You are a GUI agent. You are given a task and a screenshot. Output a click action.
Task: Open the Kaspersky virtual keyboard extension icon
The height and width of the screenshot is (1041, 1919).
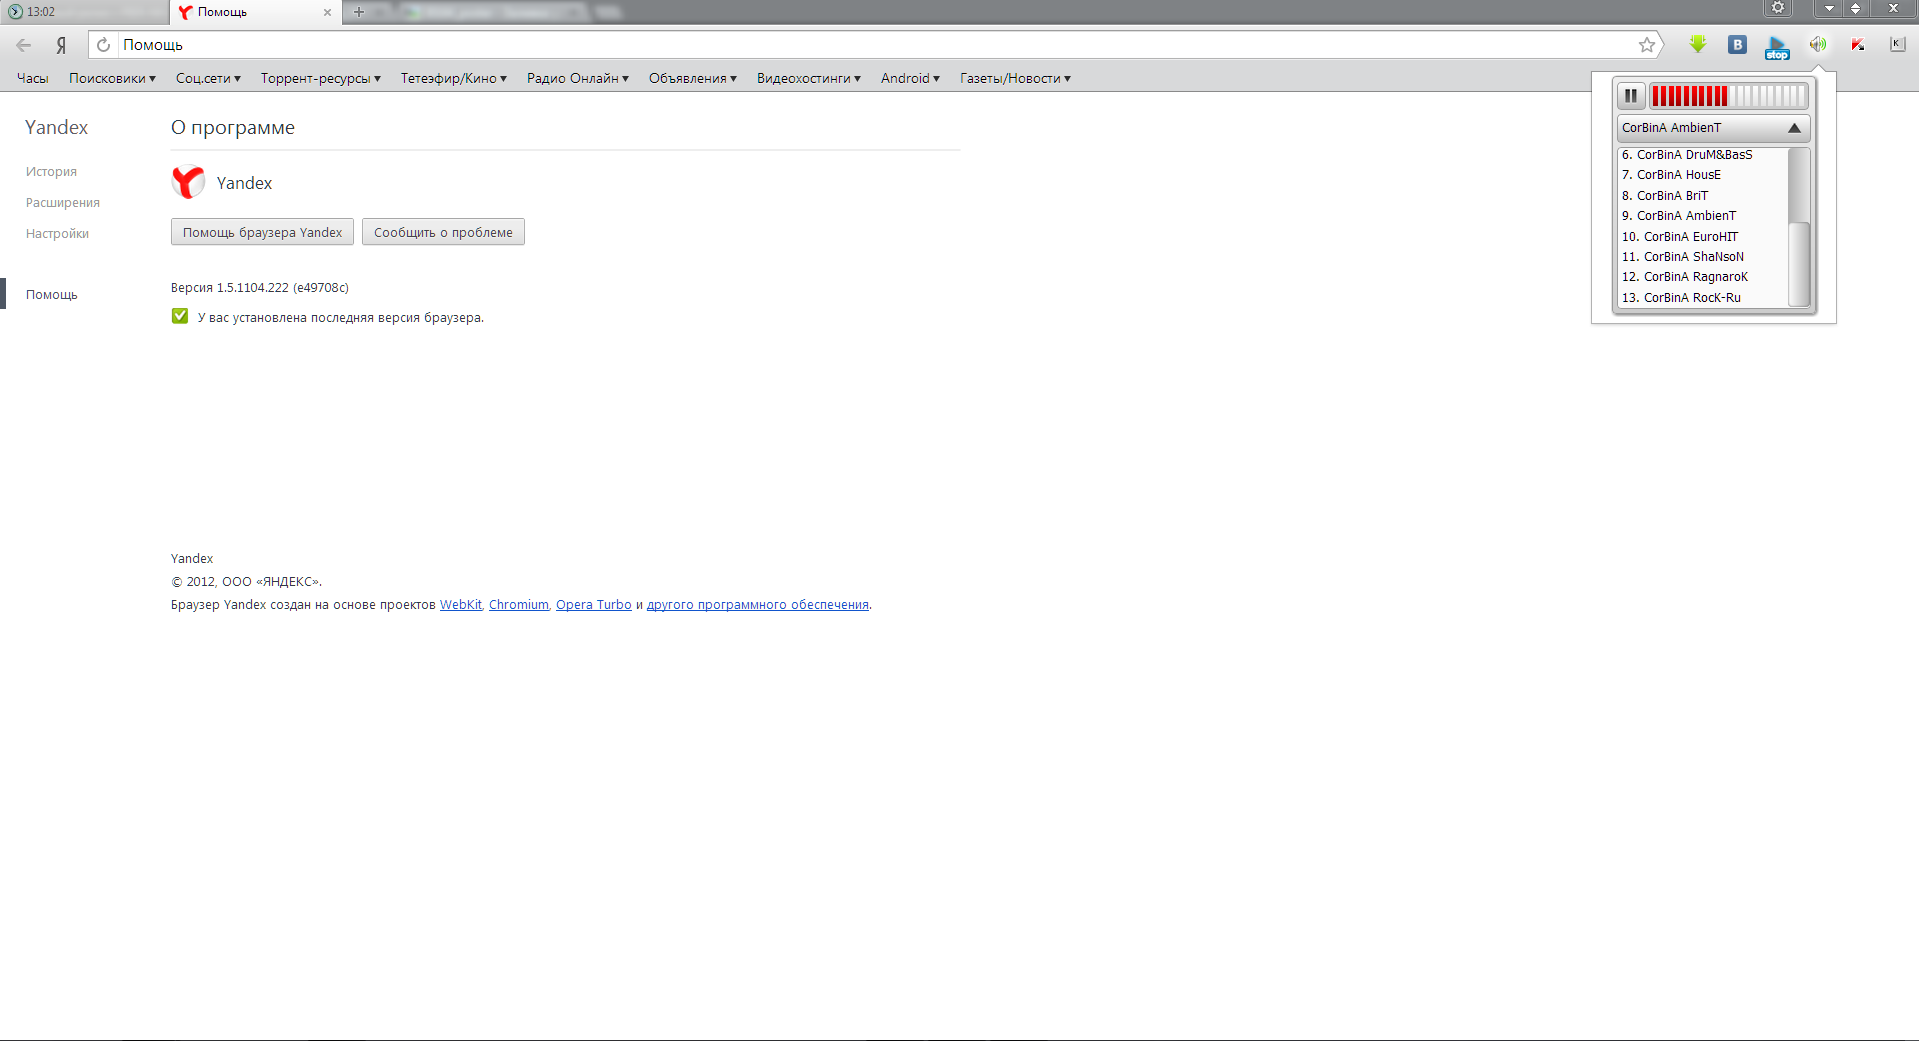[1898, 45]
